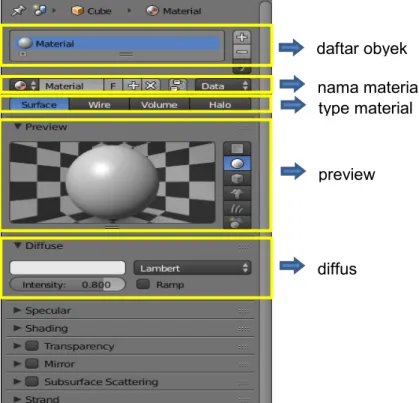Viewport: 419px width, 403px height.
Task: Toggle the F fake user button
Action: point(113,86)
